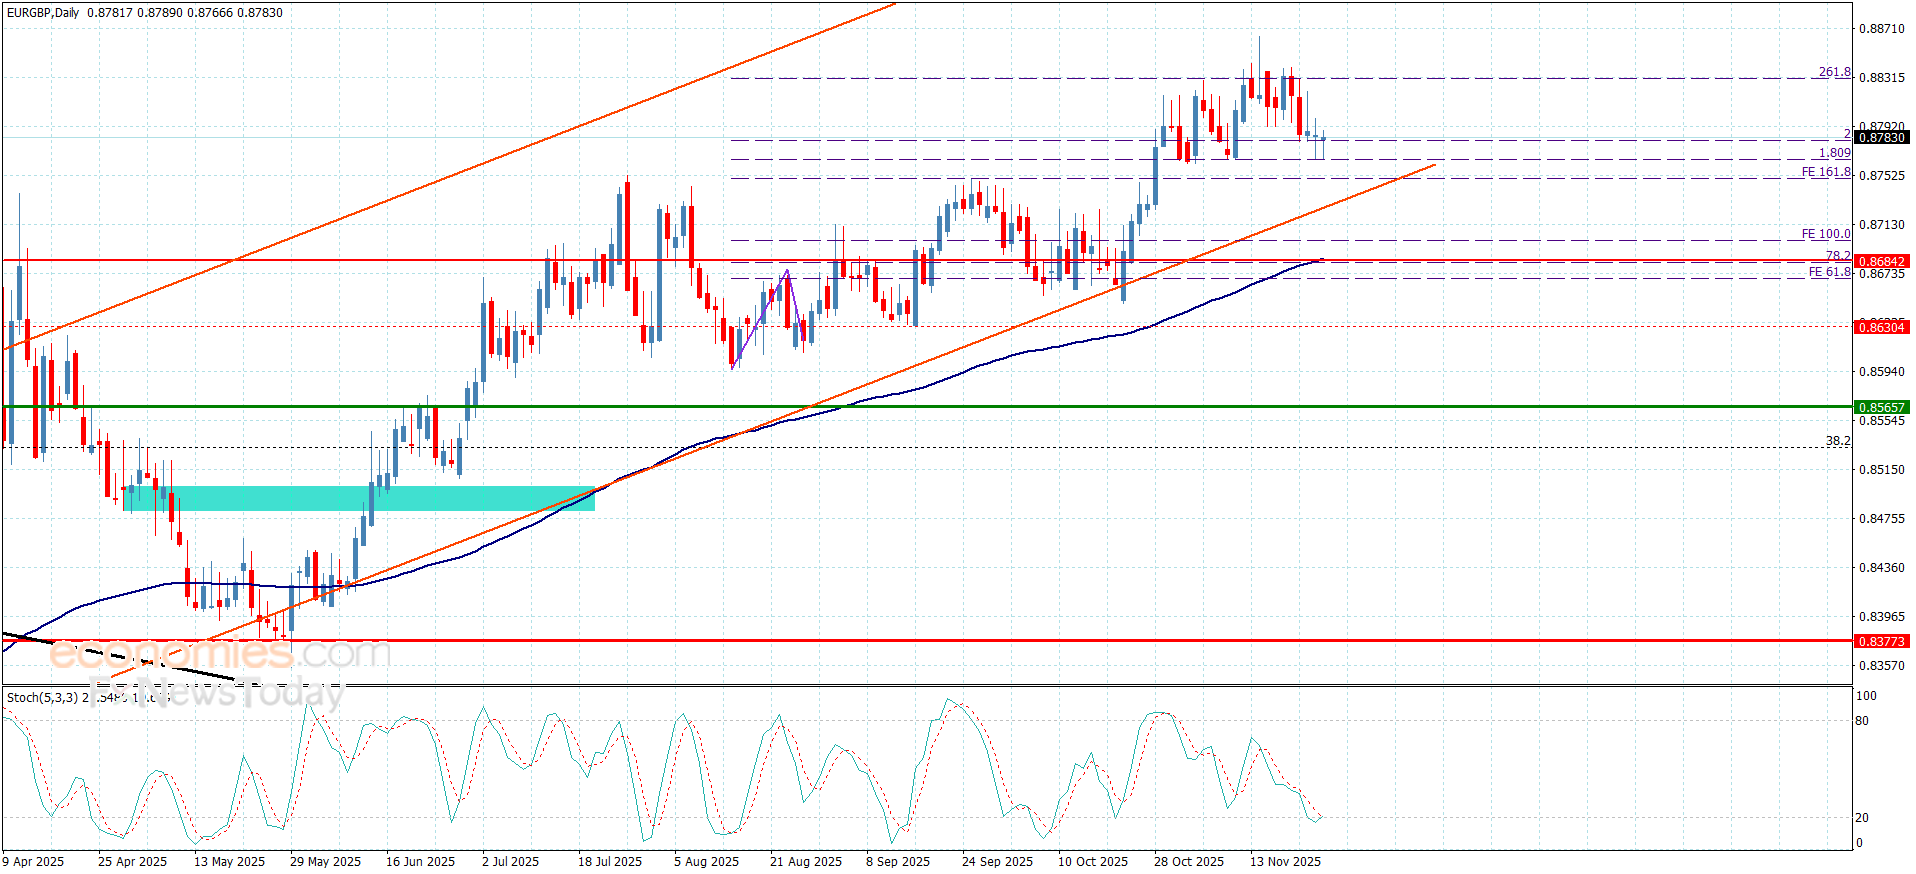Click the economies.com watermark logo
1916x874 pixels.
pos(220,655)
